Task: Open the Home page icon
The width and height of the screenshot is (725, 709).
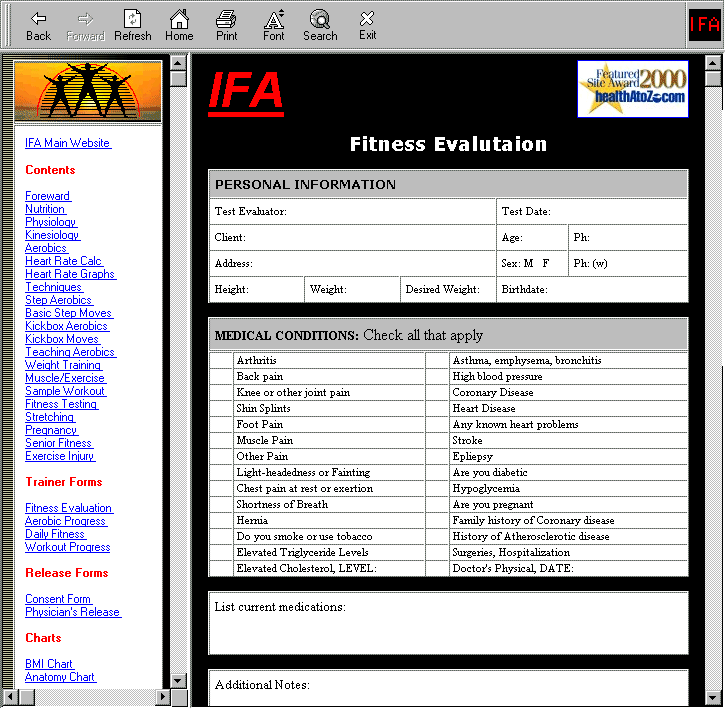Action: (x=179, y=26)
